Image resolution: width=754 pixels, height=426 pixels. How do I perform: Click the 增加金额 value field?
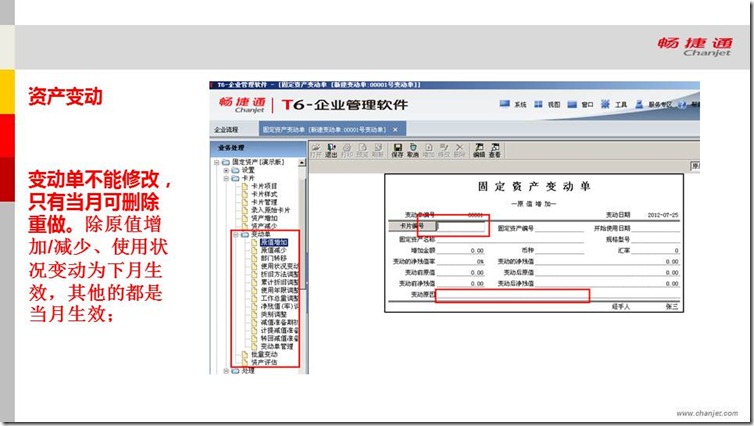(x=461, y=251)
